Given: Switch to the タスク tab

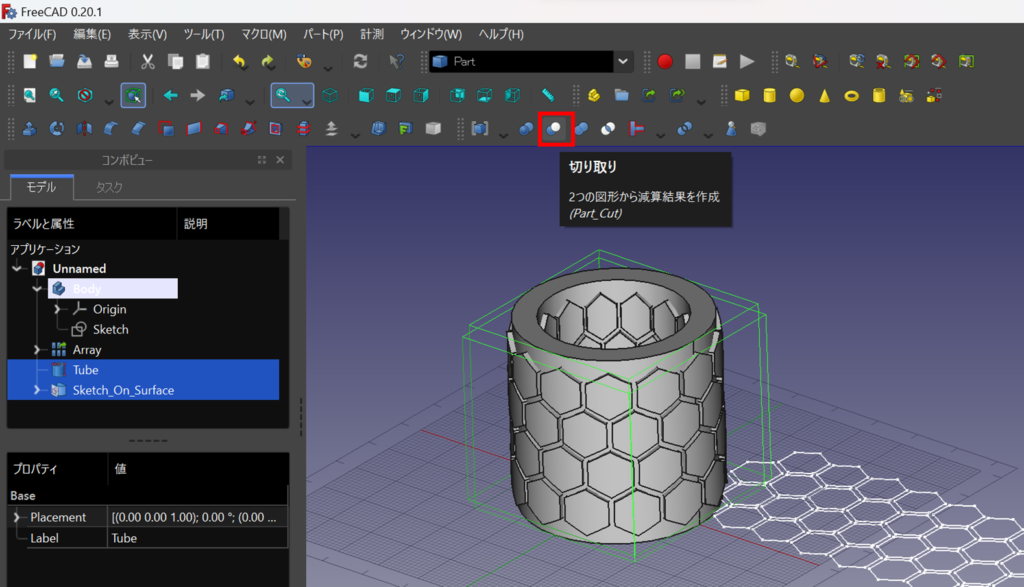Looking at the screenshot, I should point(109,187).
